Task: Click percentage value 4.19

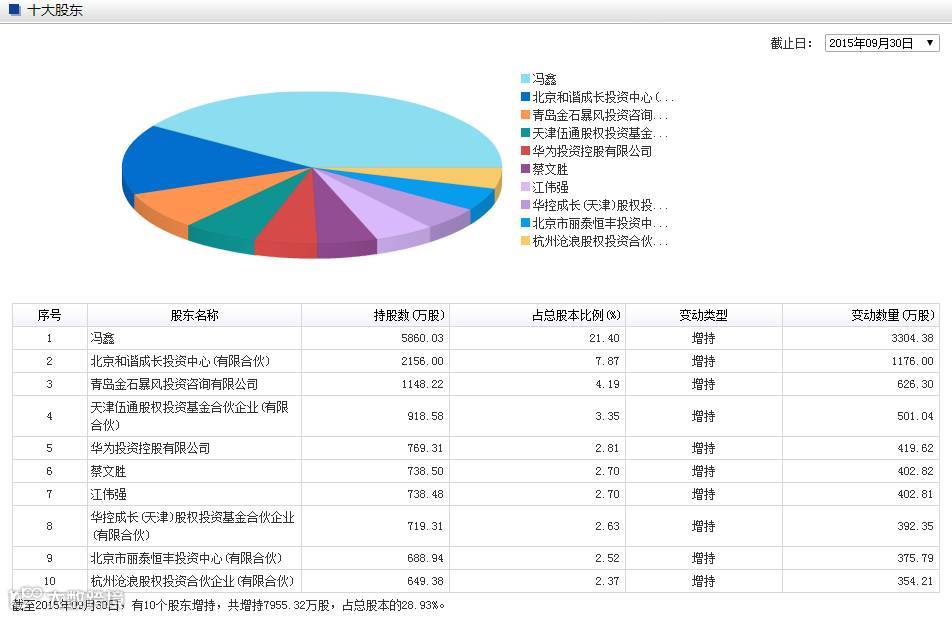Action: pos(607,384)
